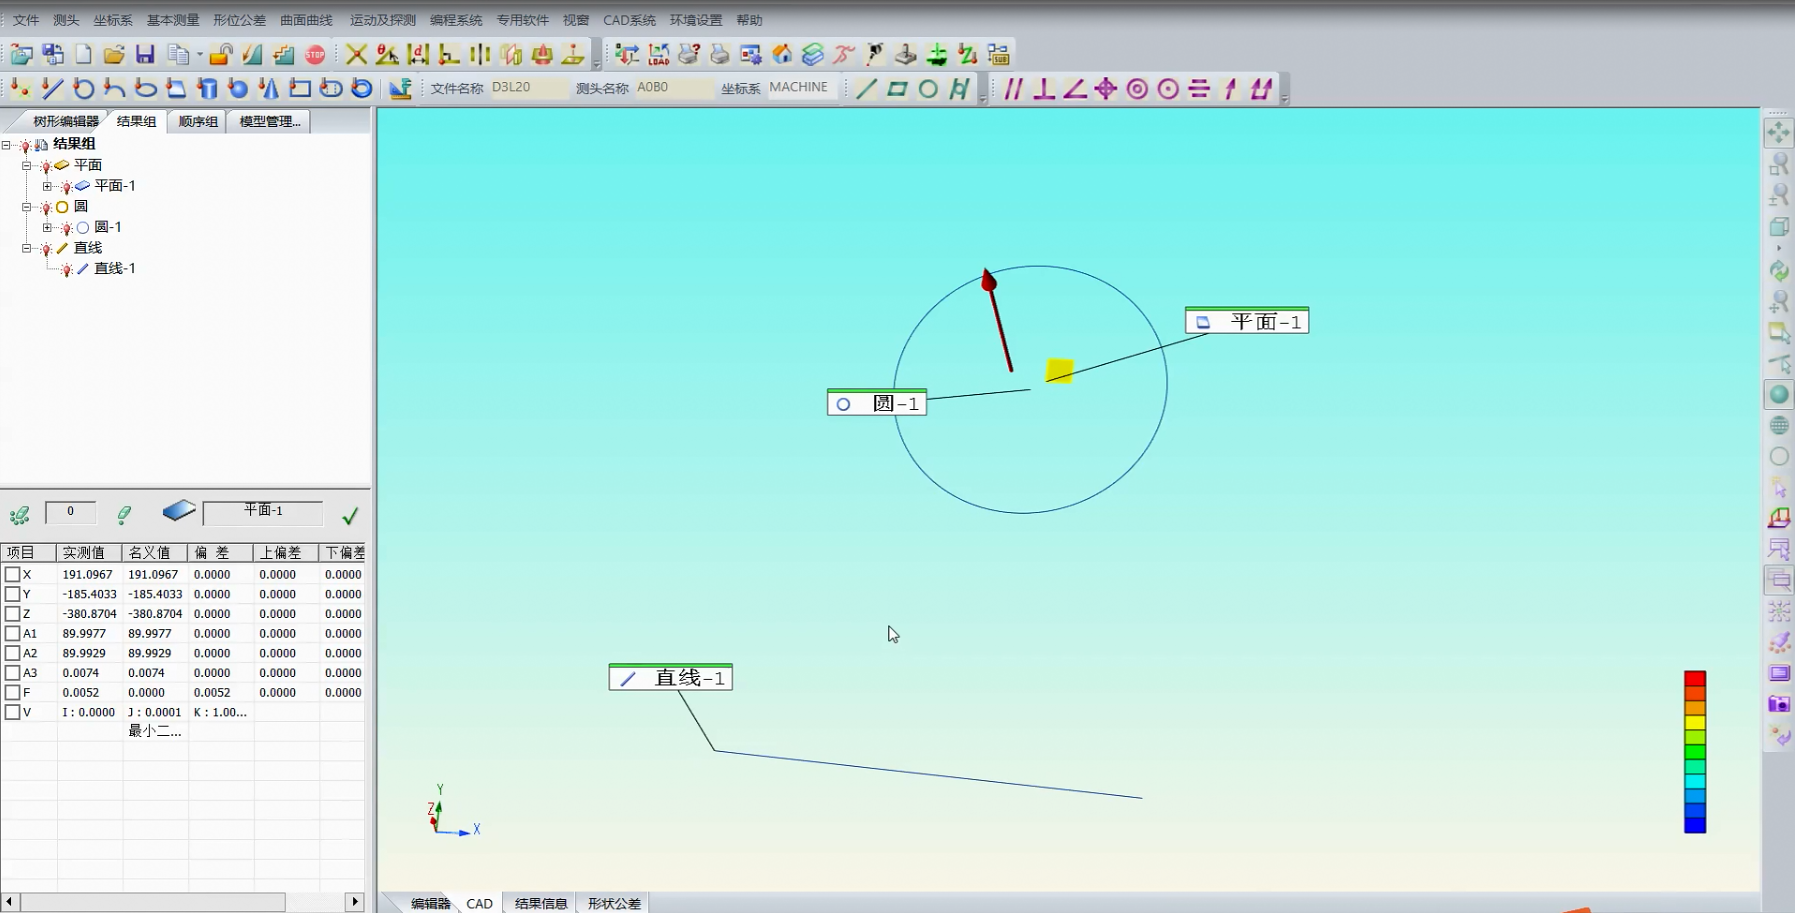1795x913 pixels.
Task: Click the angularity tolerance icon
Action: 1075,89
